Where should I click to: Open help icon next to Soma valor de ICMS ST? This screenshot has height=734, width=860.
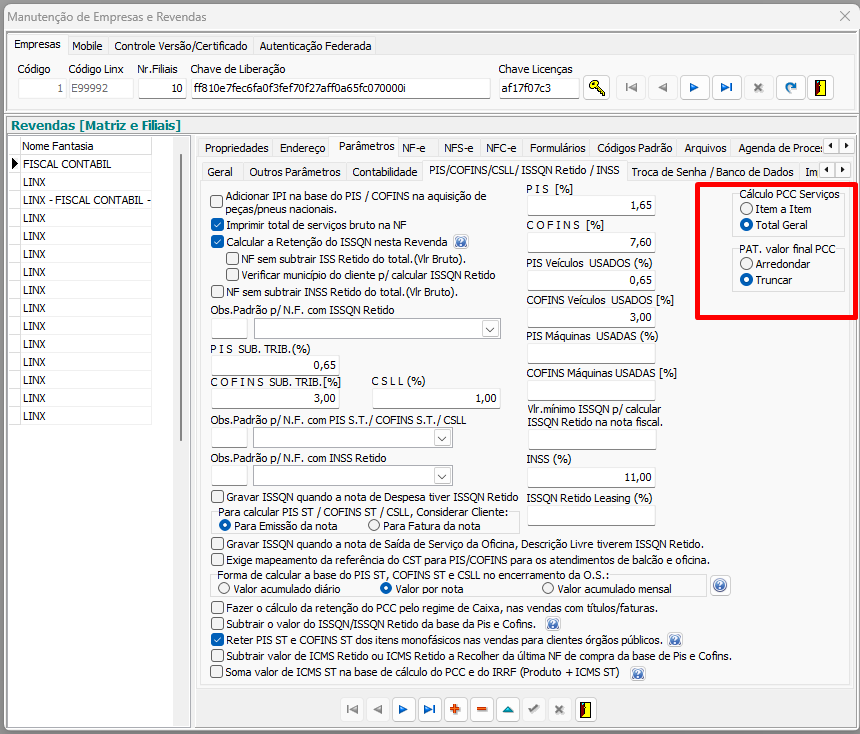pos(637,673)
